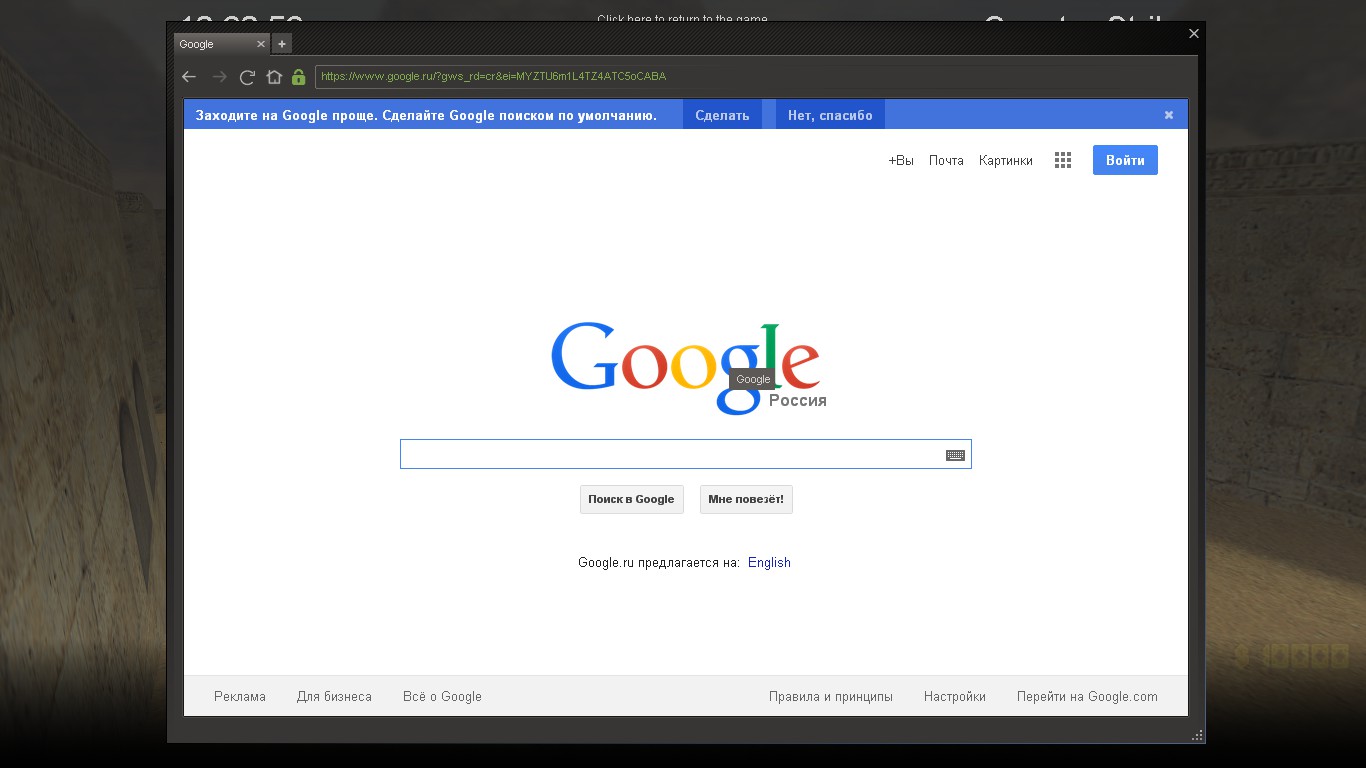Go back using the browser back arrow
Image resolution: width=1366 pixels, height=768 pixels.
[x=189, y=77]
